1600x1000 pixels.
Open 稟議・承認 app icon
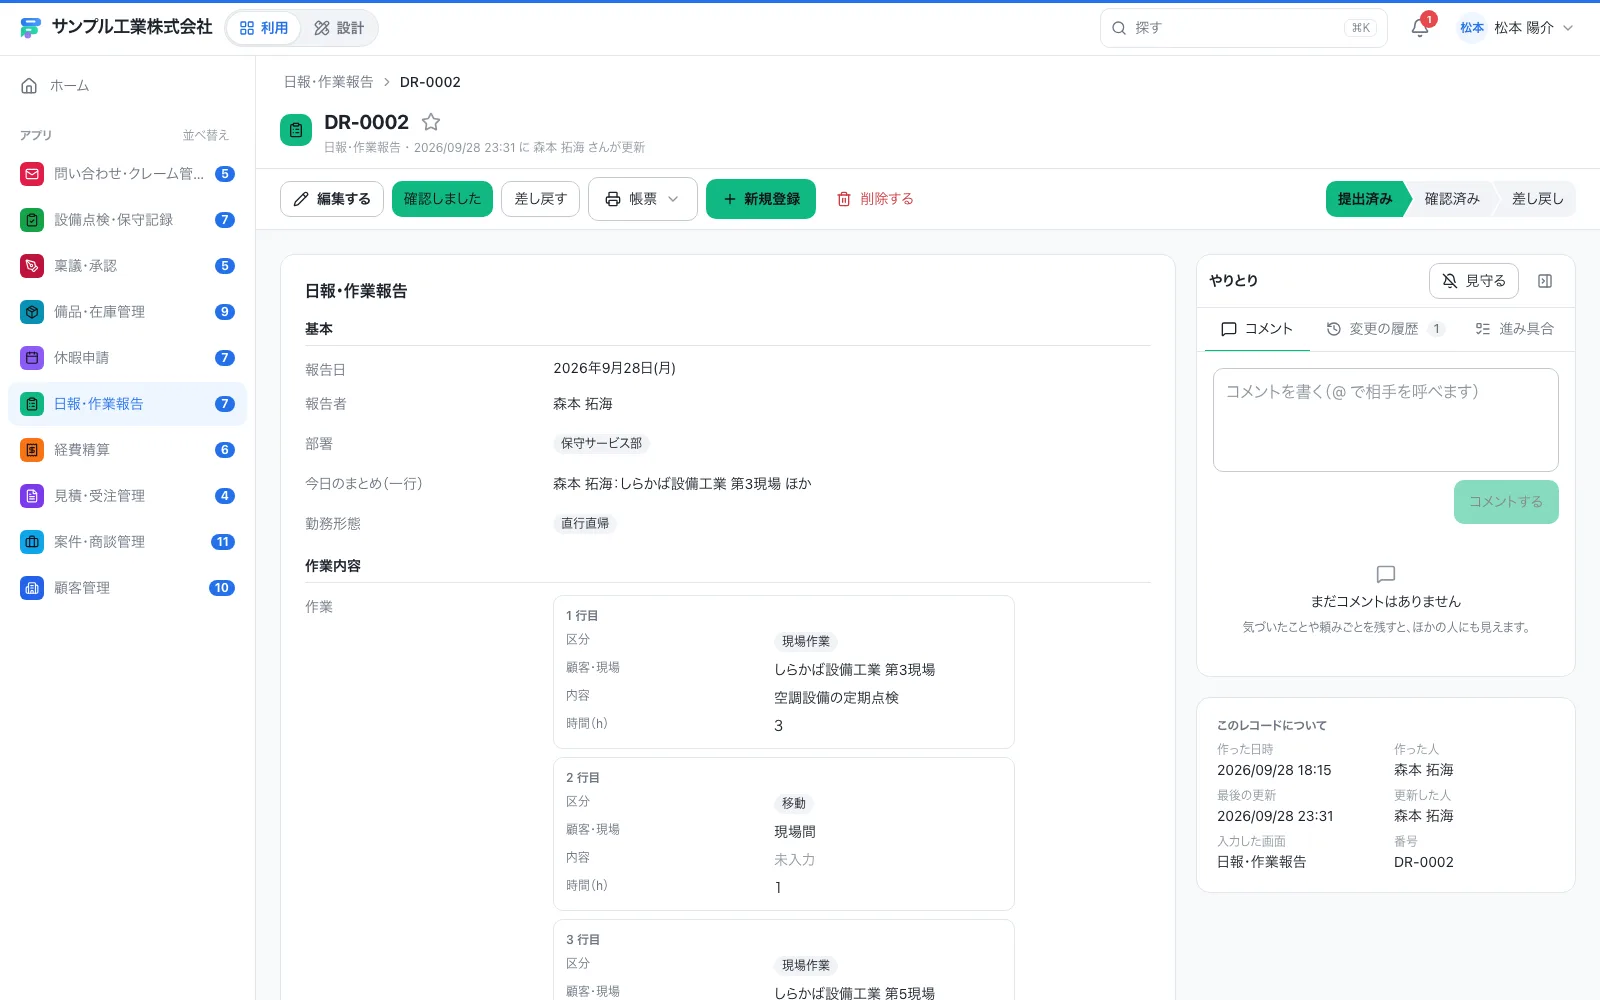click(x=32, y=266)
